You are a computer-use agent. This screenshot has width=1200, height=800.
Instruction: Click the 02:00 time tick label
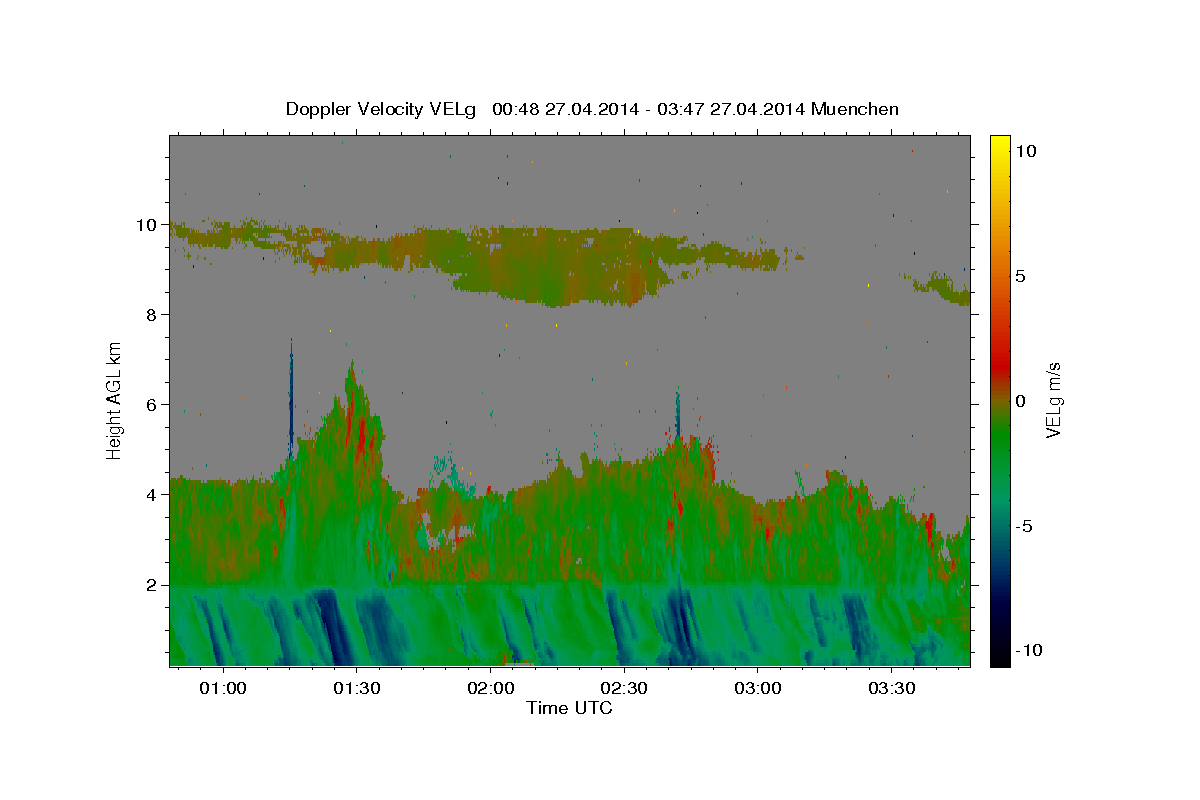click(x=490, y=688)
